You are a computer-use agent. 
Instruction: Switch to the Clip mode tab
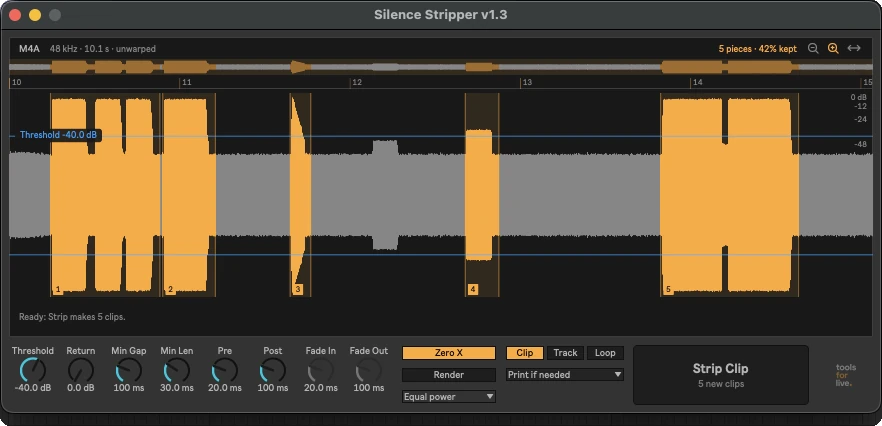click(x=525, y=353)
